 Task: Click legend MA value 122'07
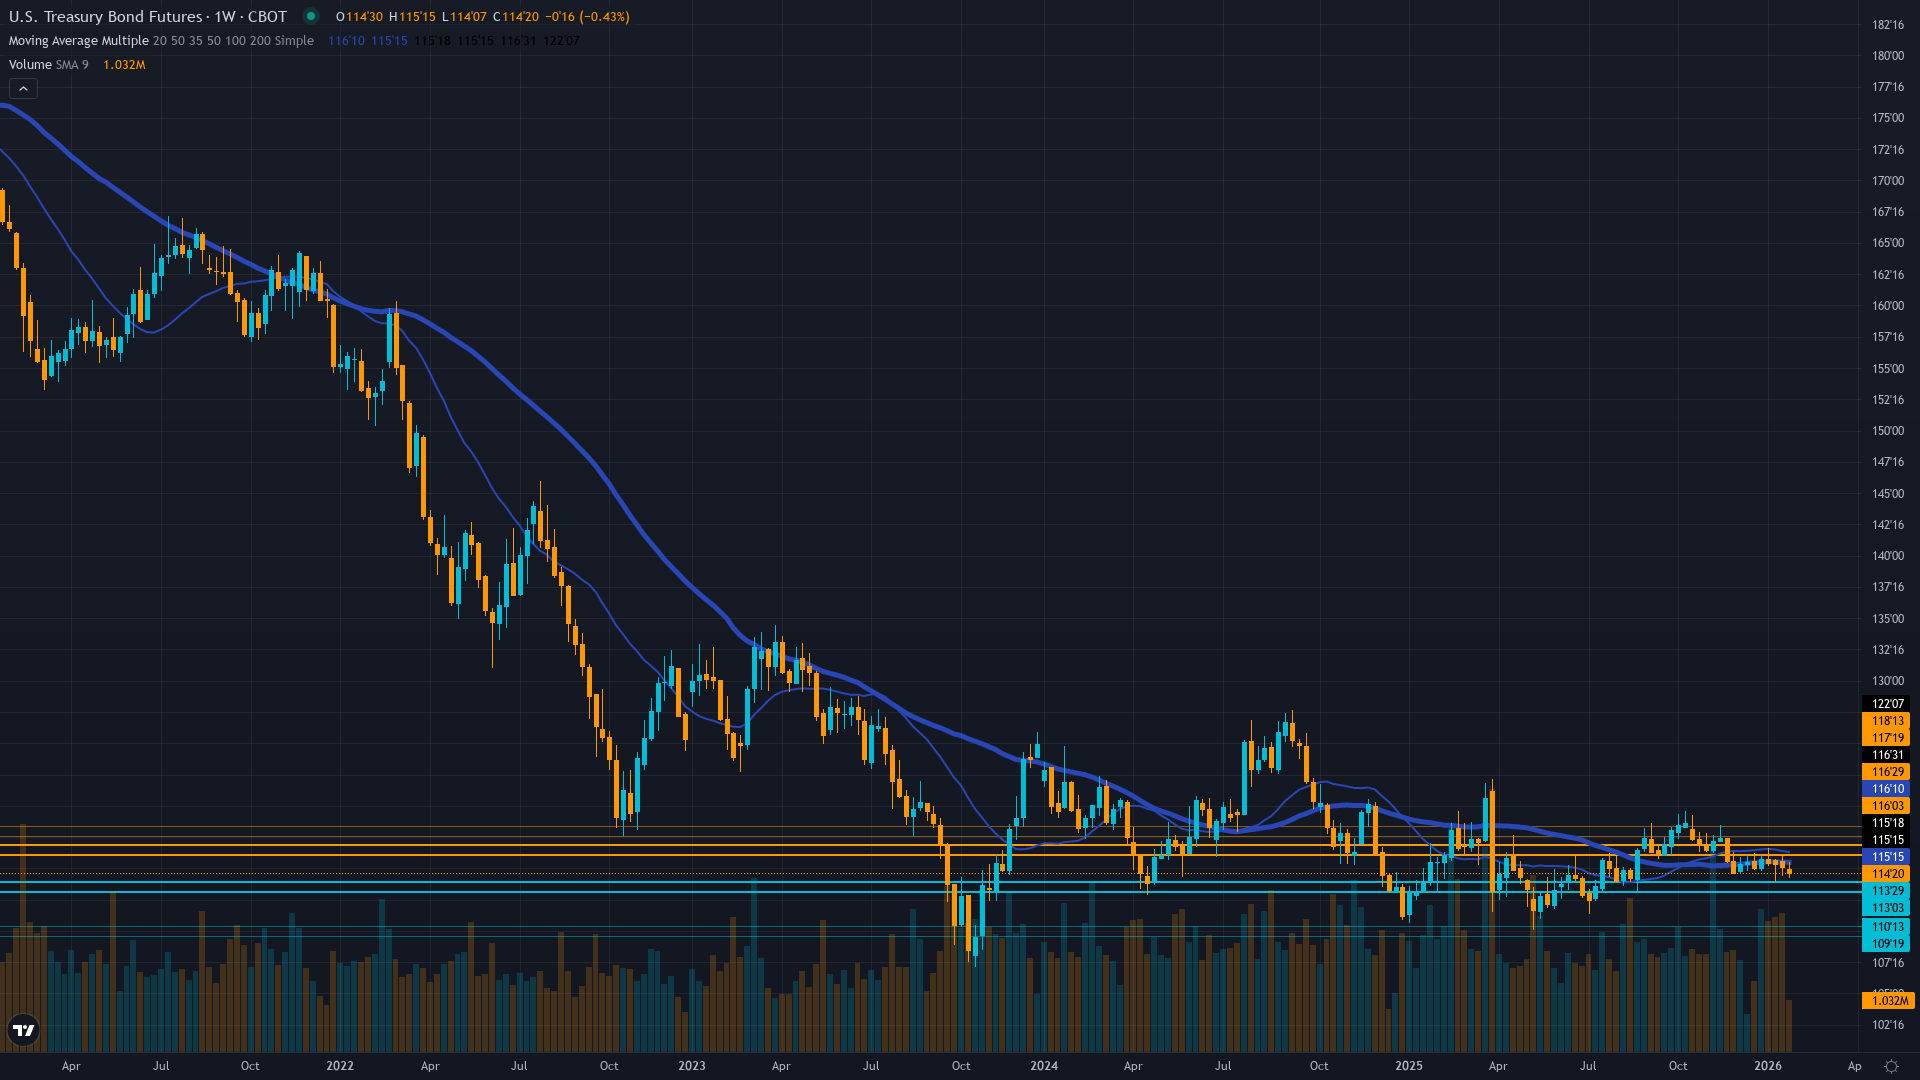(x=561, y=41)
